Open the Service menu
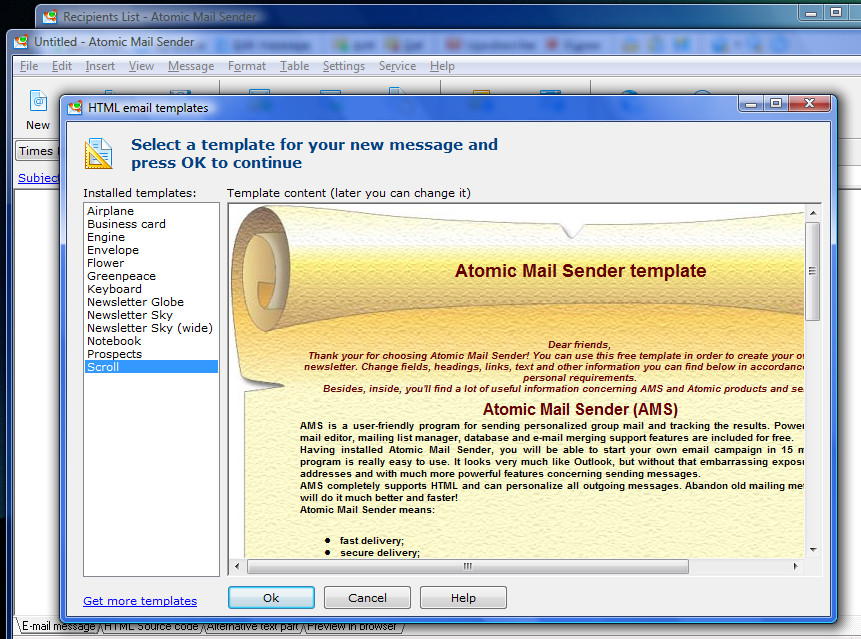This screenshot has height=639, width=861. coord(397,66)
